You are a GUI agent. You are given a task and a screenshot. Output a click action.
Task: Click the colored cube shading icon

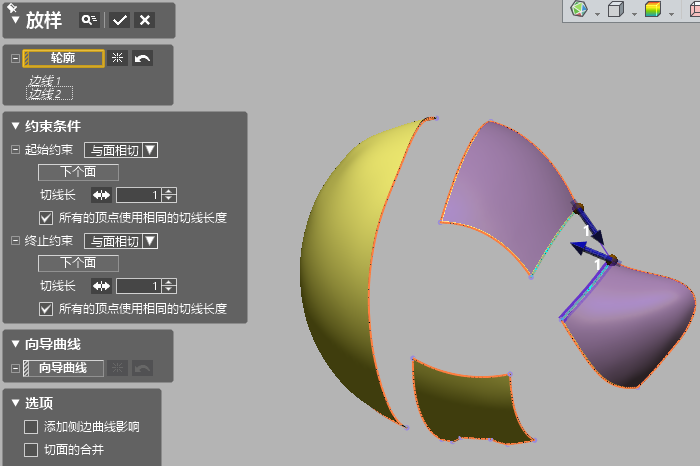(x=653, y=9)
